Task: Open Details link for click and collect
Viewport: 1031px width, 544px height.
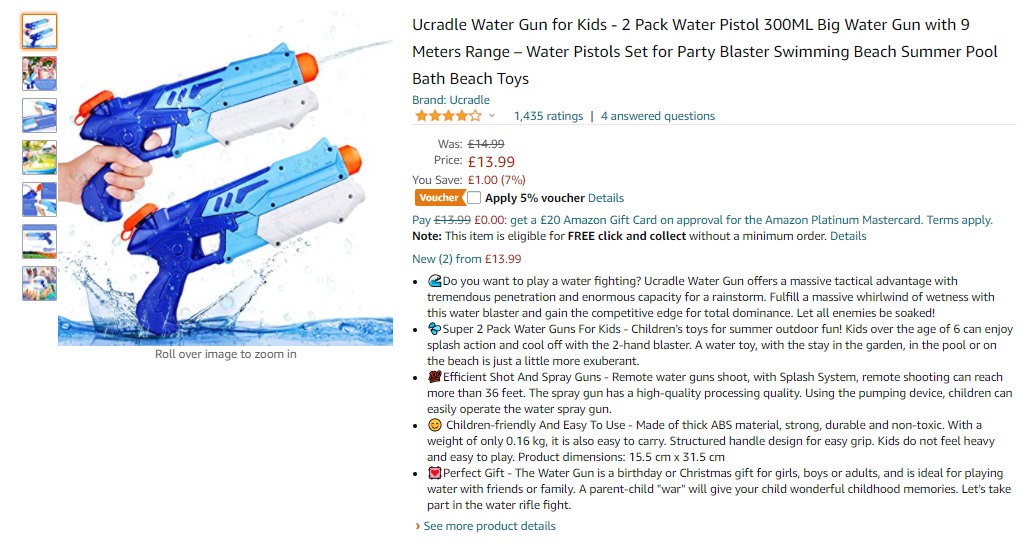Action: pyautogui.click(x=848, y=236)
